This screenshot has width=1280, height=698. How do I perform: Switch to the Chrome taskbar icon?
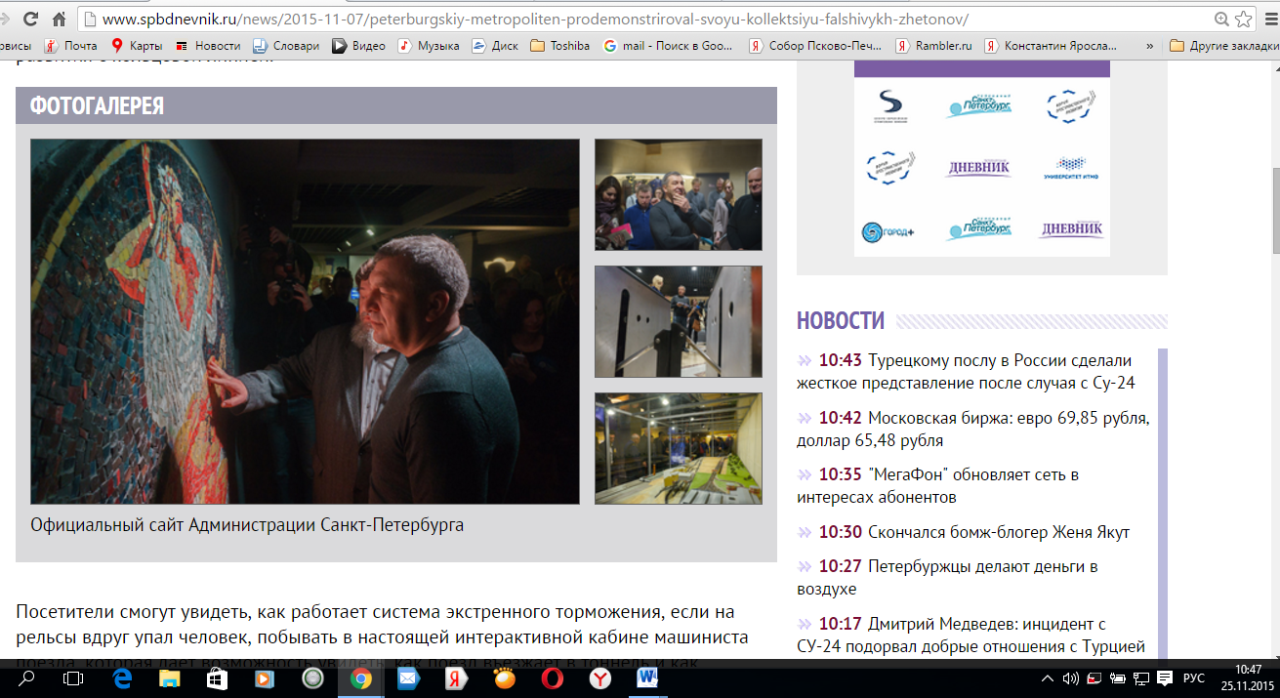pos(361,680)
